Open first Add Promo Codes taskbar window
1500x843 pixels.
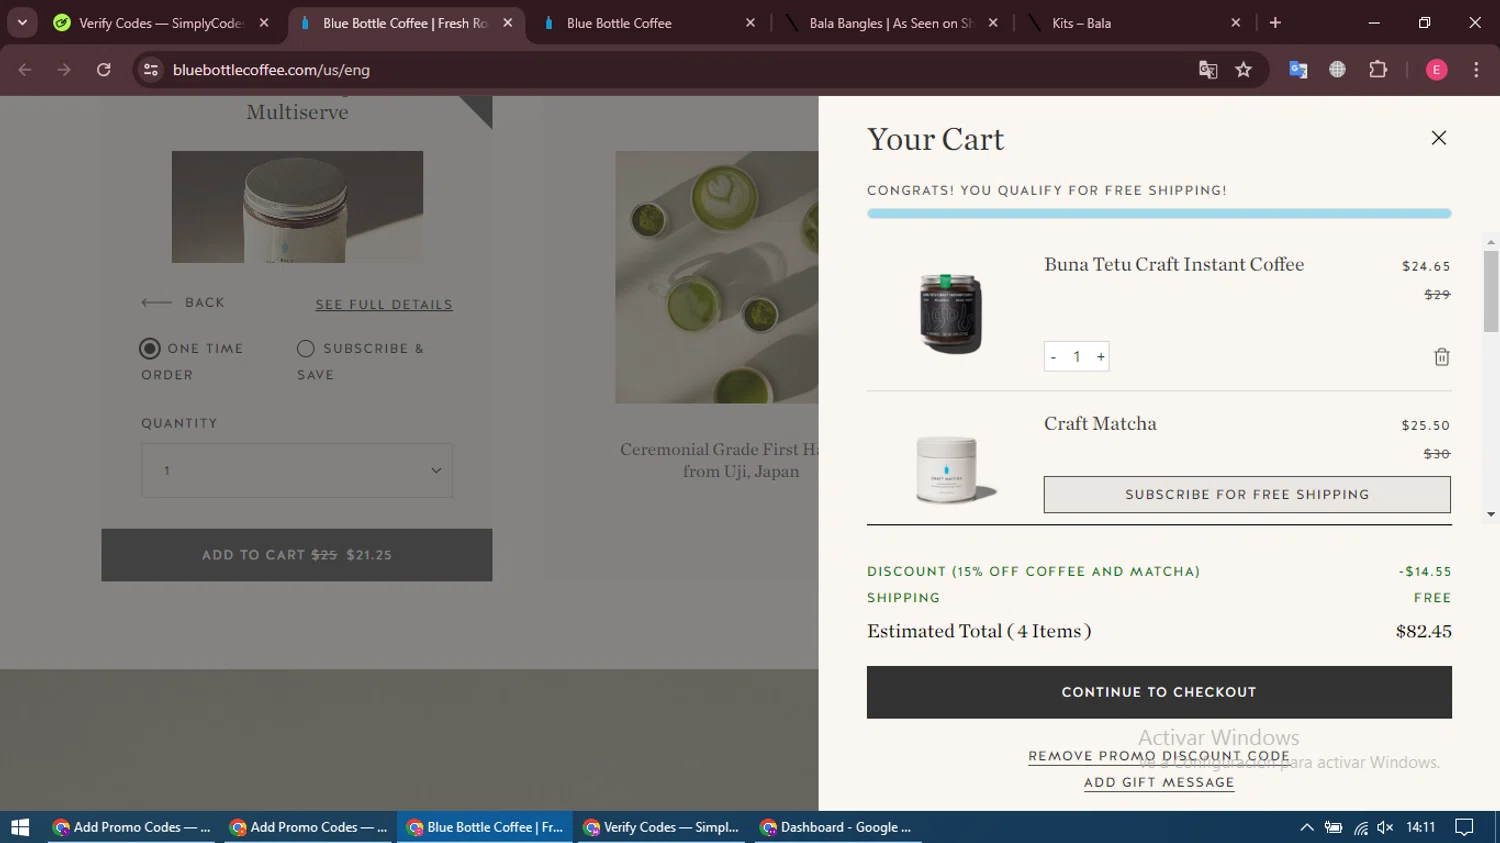(x=131, y=827)
